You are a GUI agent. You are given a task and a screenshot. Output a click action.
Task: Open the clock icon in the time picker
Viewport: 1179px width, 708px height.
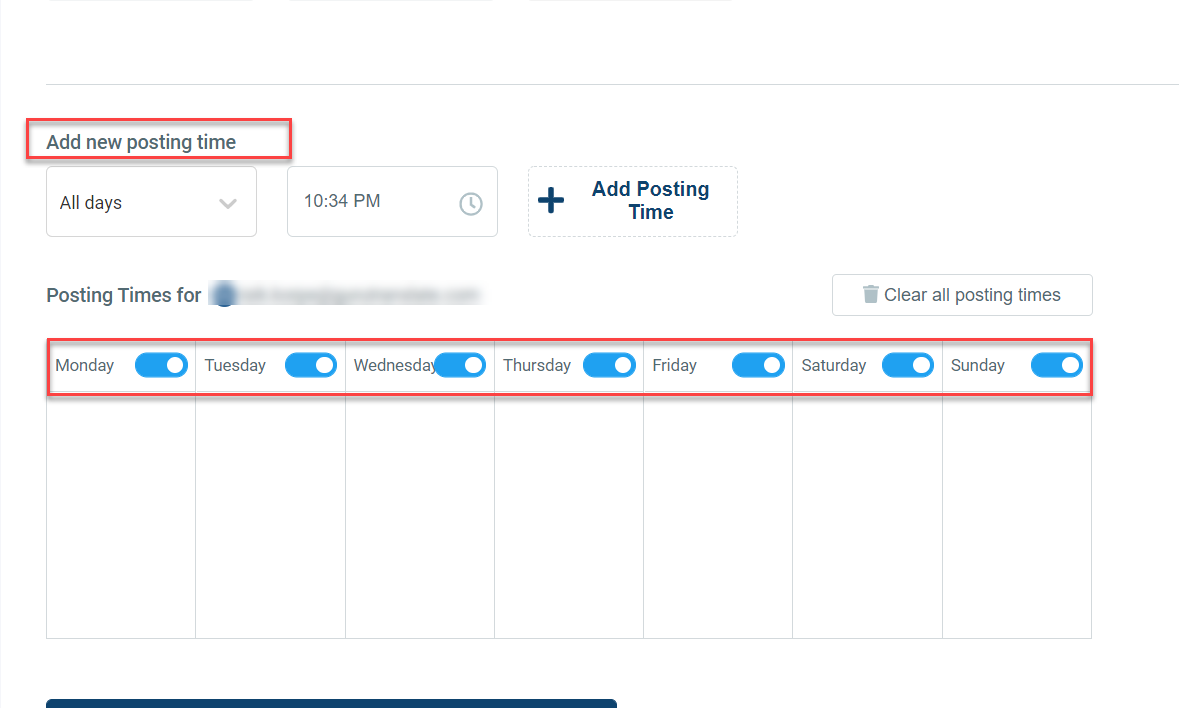pyautogui.click(x=470, y=201)
